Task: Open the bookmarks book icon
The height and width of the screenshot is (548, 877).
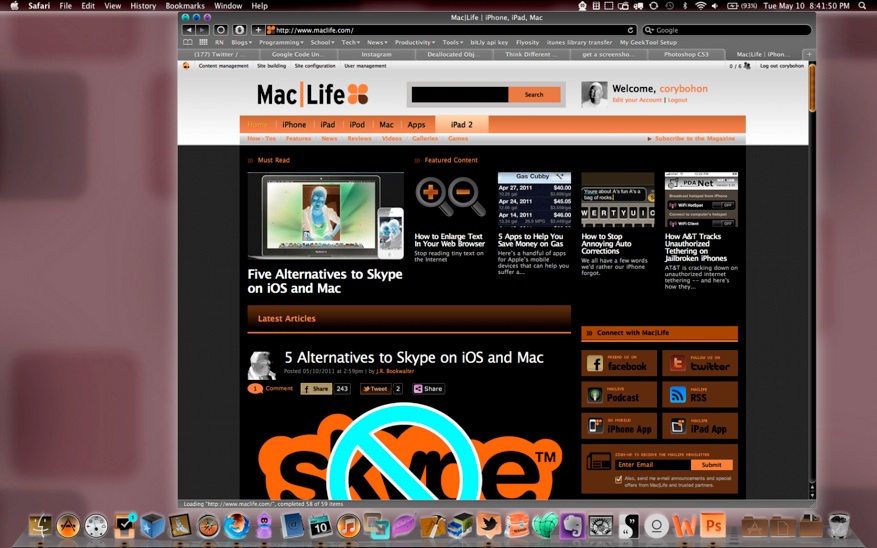Action: tap(188, 42)
